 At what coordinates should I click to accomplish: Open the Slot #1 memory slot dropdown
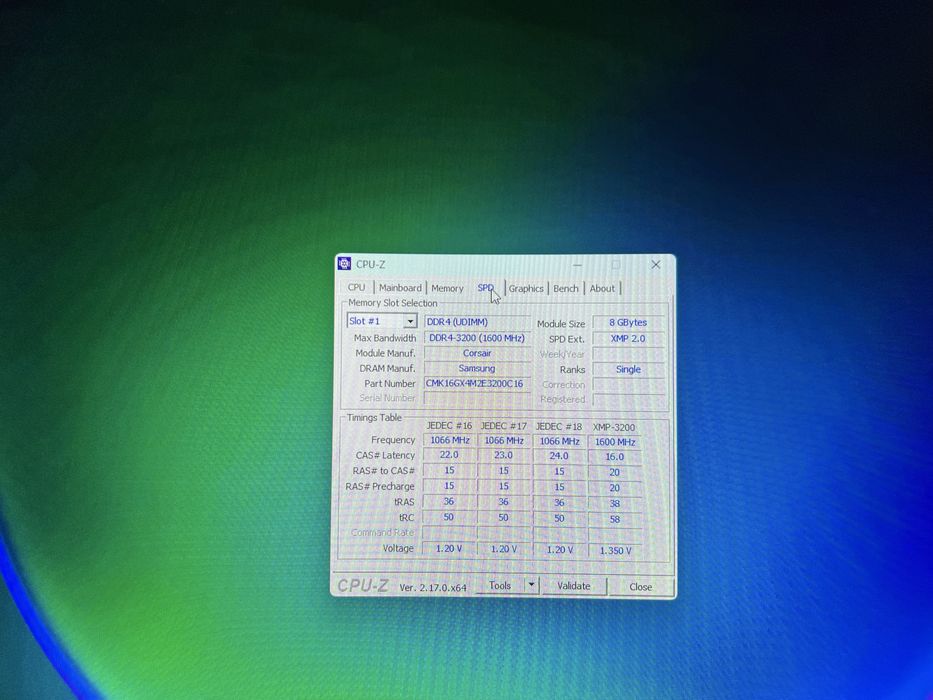pos(382,321)
